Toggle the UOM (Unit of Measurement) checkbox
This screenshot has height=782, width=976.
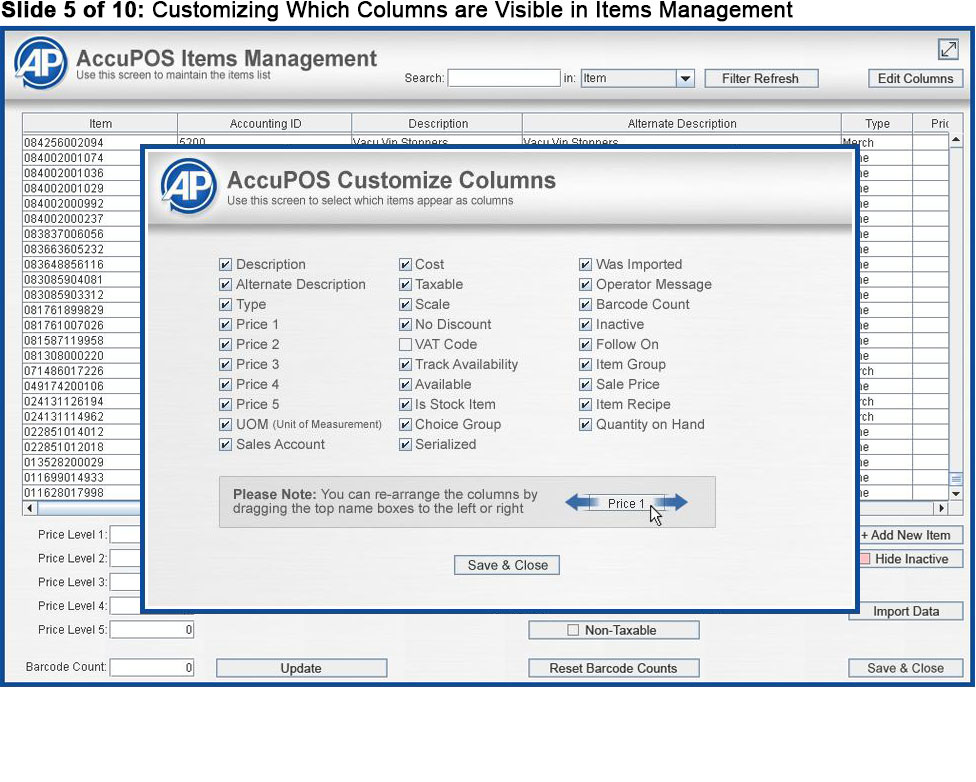coord(225,425)
